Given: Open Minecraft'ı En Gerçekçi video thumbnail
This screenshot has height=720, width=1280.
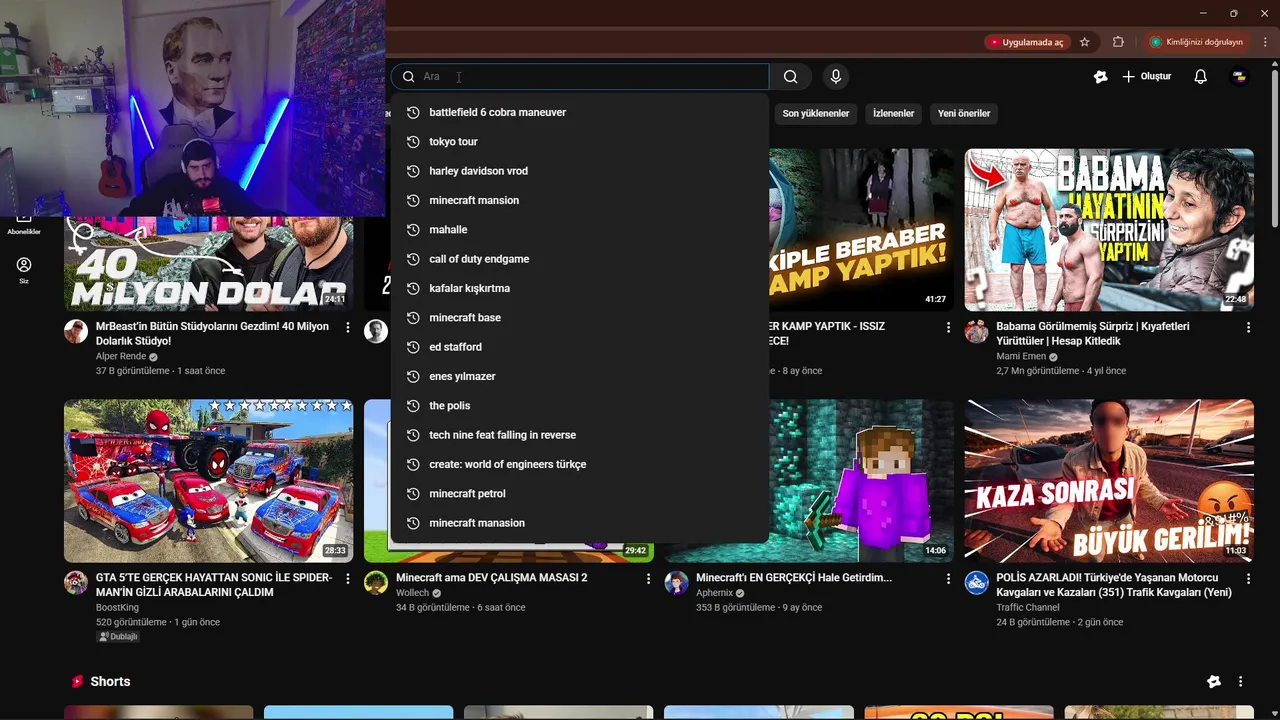Looking at the screenshot, I should click(861, 481).
